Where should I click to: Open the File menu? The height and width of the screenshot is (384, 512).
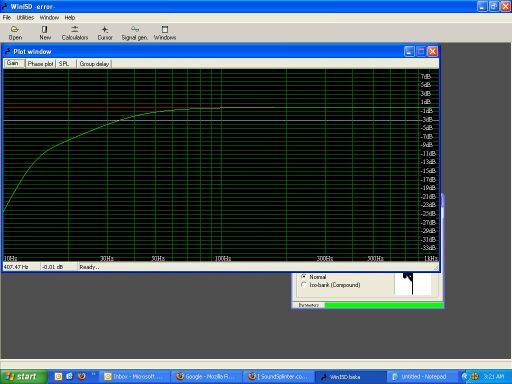tap(7, 17)
